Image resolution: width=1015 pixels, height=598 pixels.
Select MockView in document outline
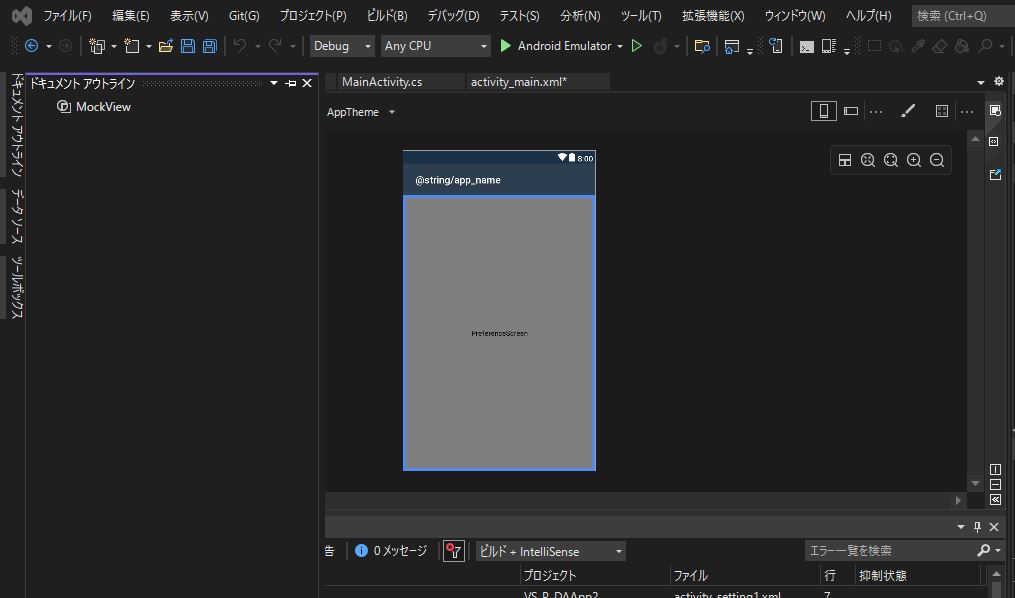pyautogui.click(x=103, y=106)
